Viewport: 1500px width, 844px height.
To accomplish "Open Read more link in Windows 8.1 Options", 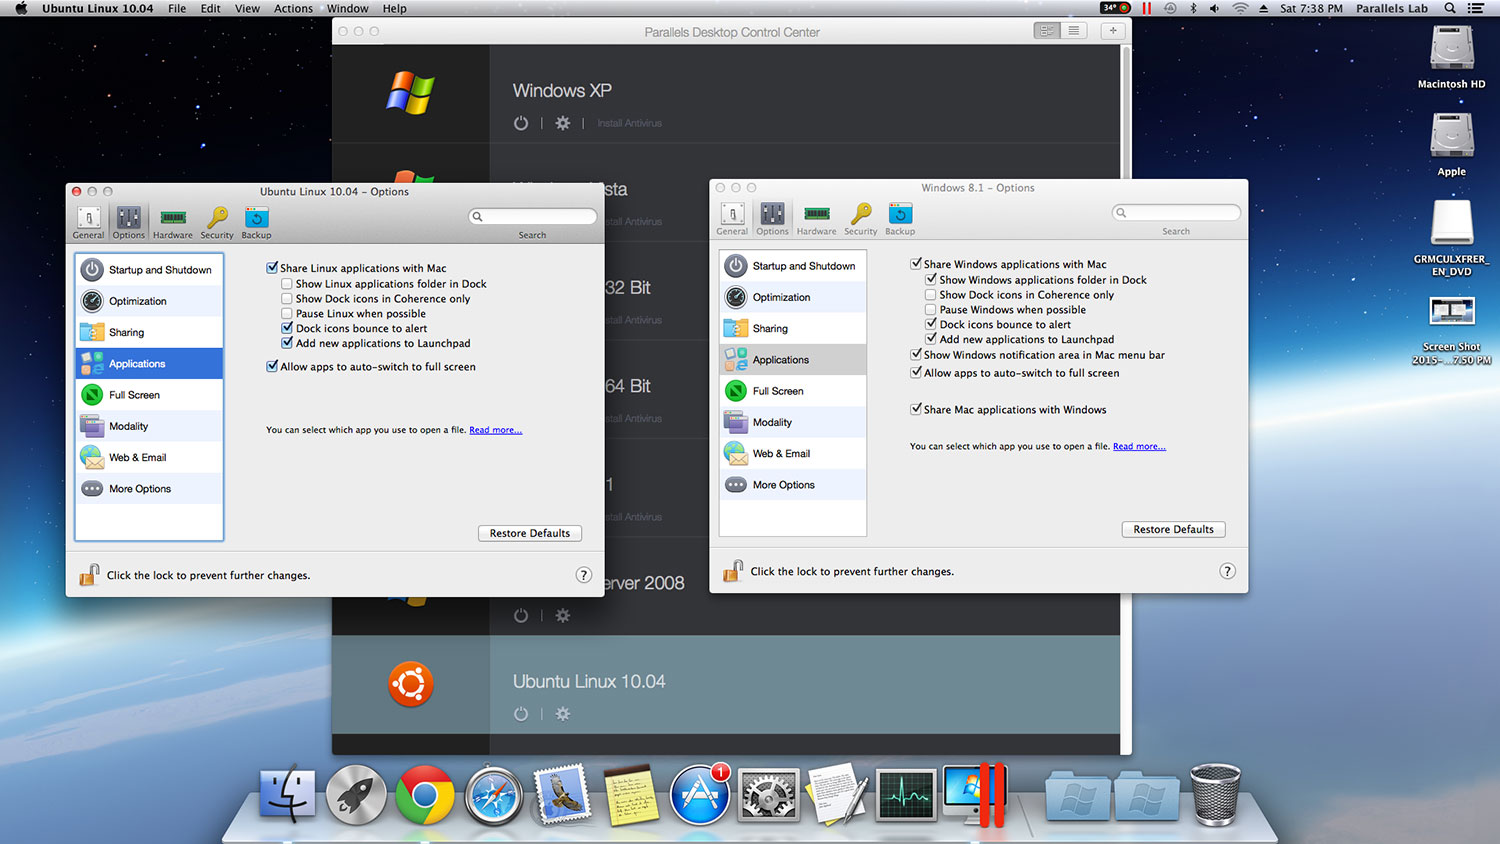I will [1140, 446].
